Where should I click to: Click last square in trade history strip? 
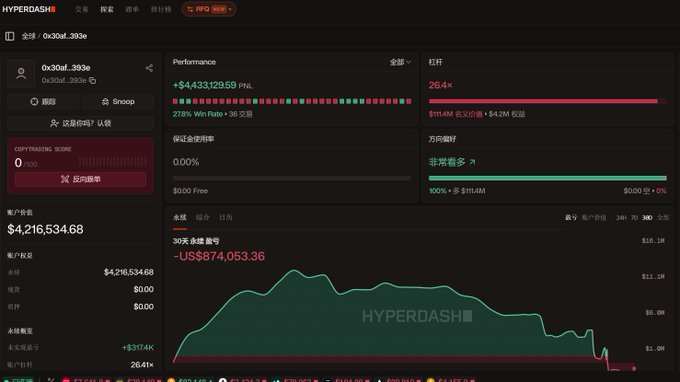[409, 101]
